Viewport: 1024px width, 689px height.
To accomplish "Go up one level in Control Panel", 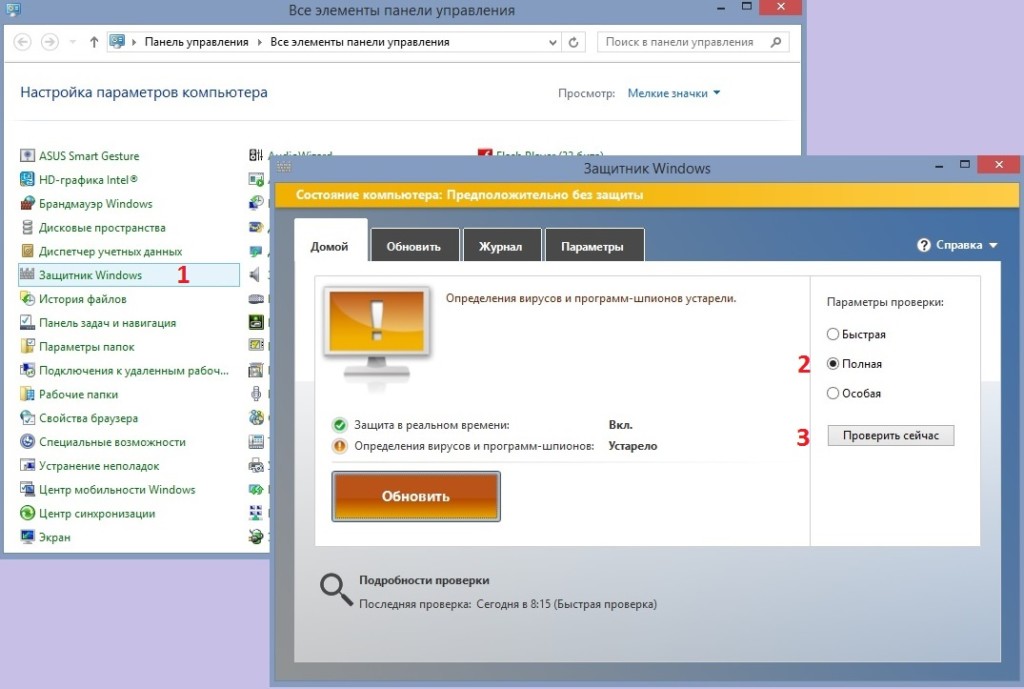I will click(94, 42).
